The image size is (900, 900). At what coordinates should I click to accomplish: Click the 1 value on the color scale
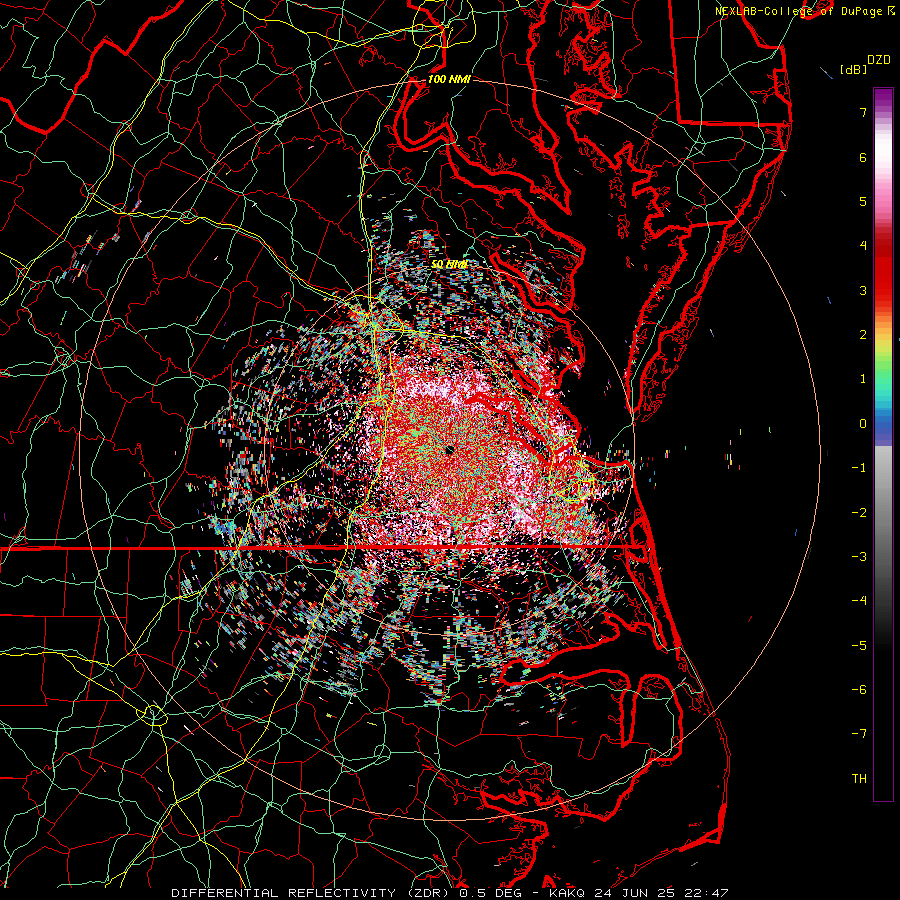[x=863, y=379]
